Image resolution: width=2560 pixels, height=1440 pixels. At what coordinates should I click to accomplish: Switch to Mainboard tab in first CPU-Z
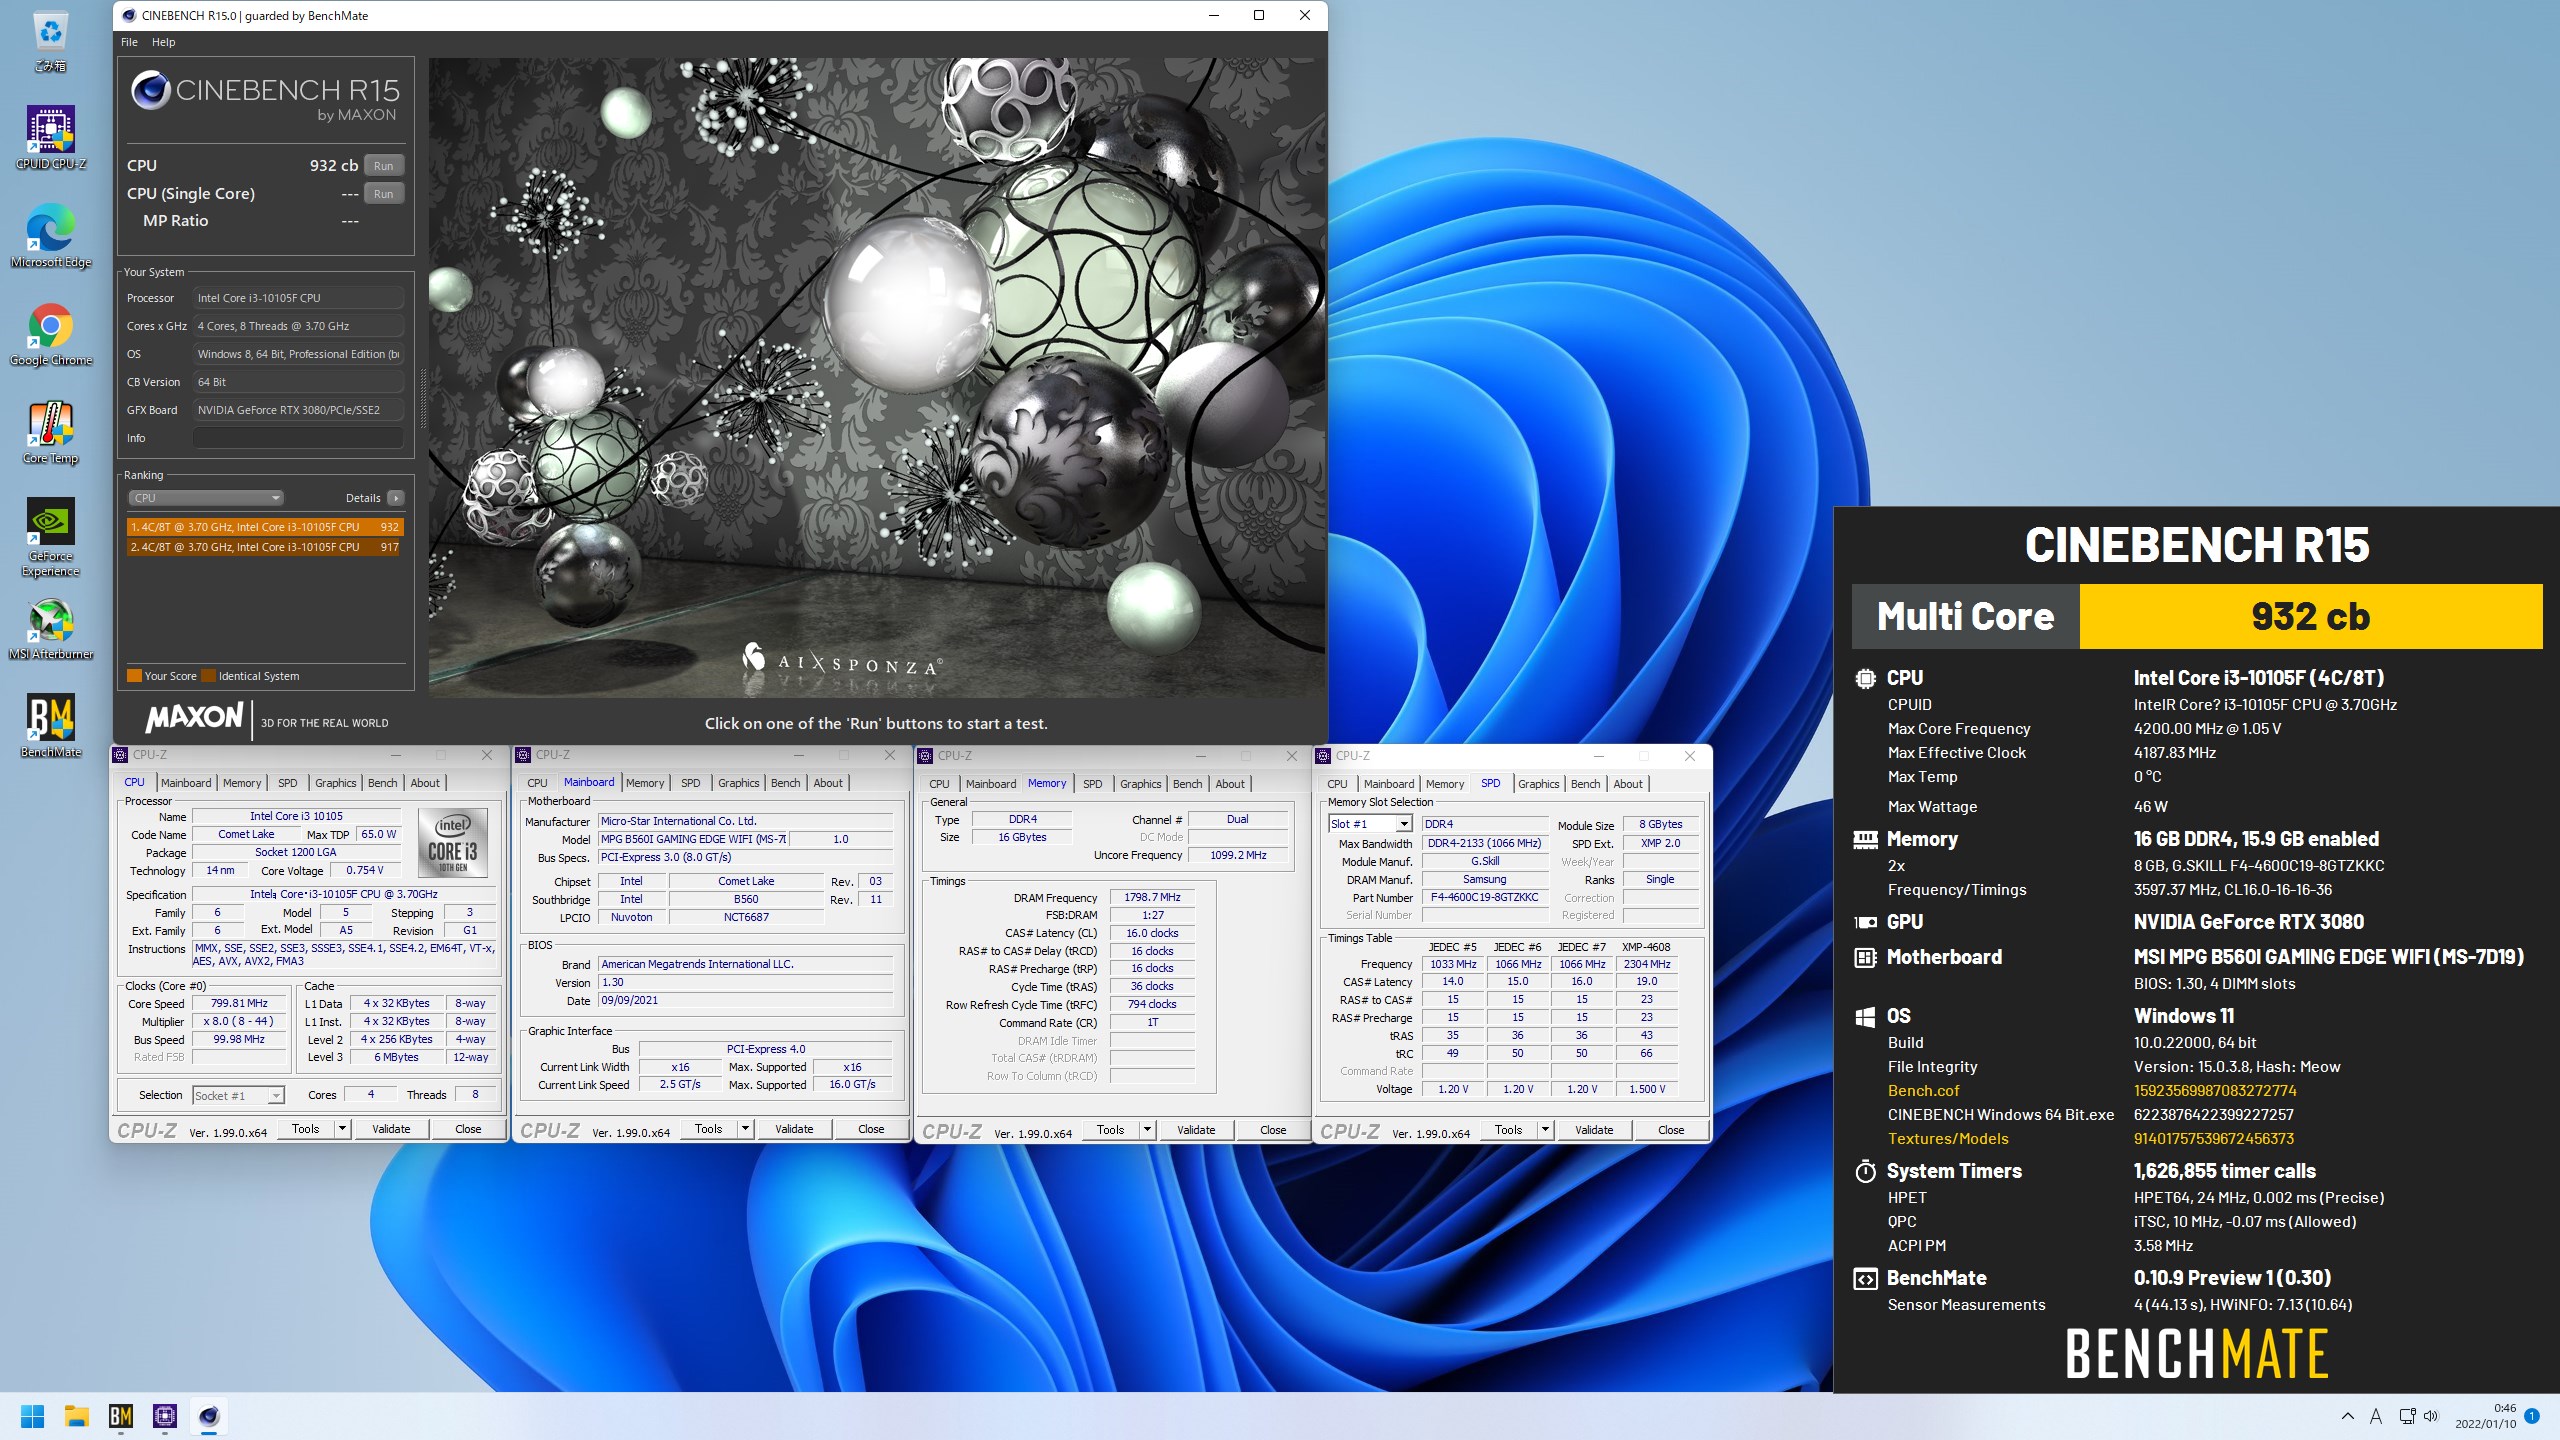click(186, 783)
